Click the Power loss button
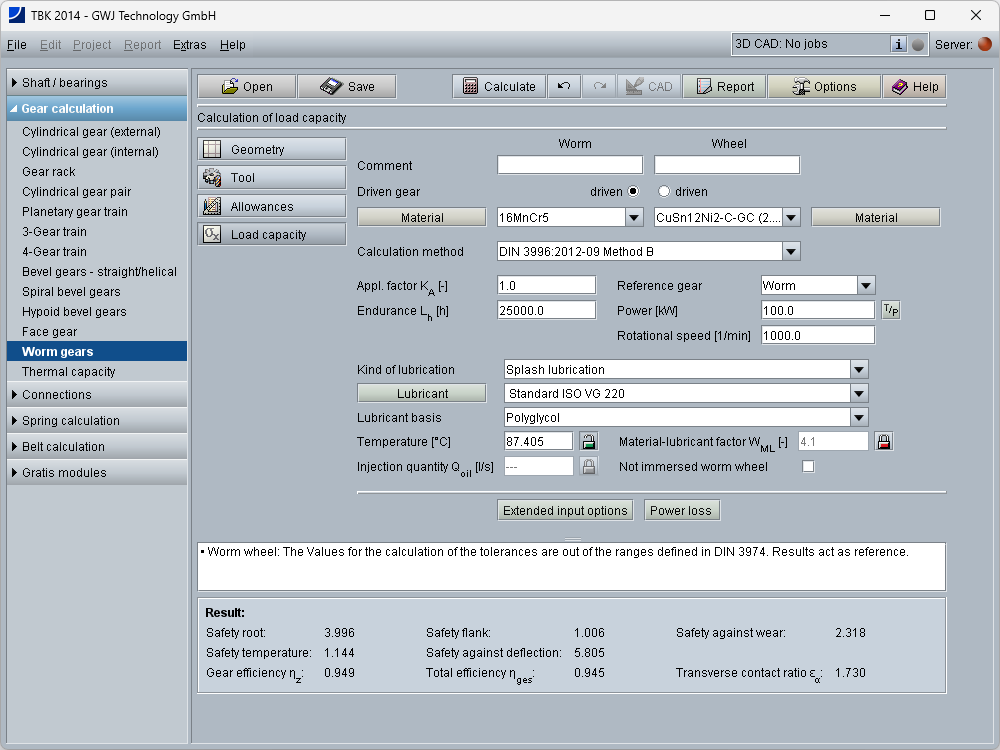 681,511
